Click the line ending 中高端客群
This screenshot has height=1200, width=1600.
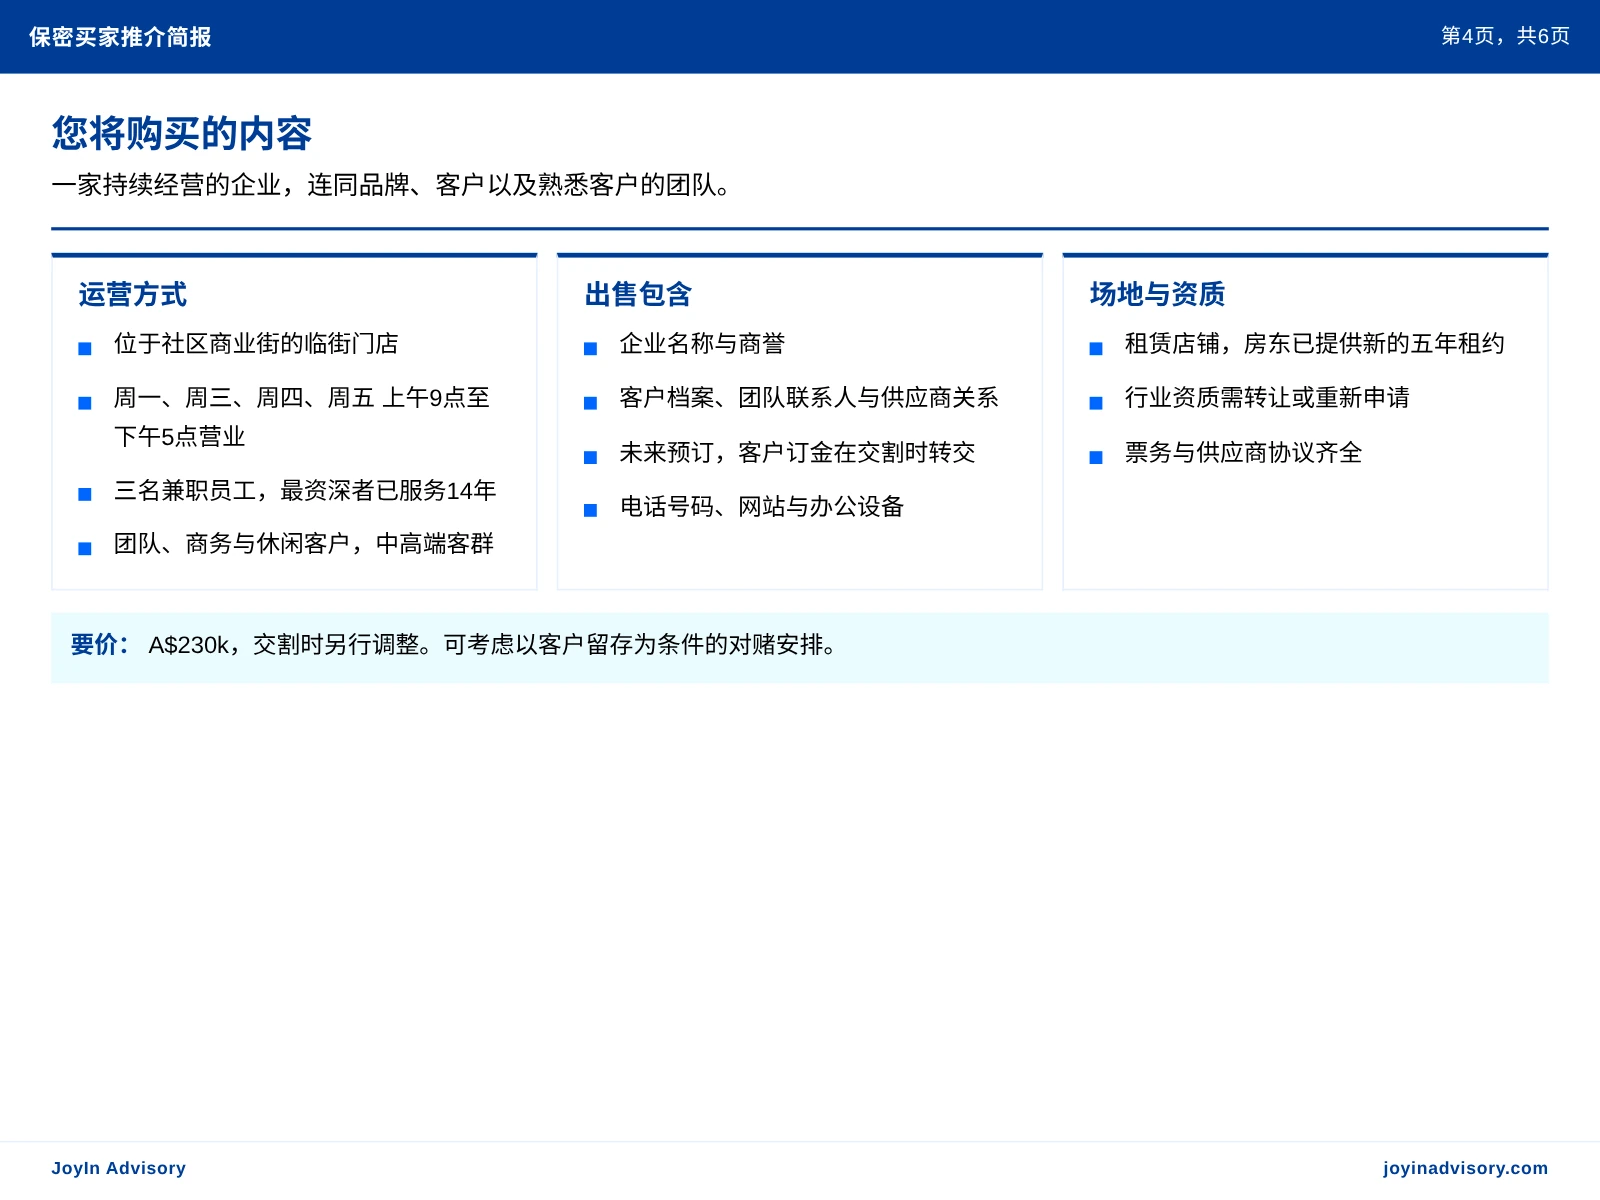tap(304, 544)
